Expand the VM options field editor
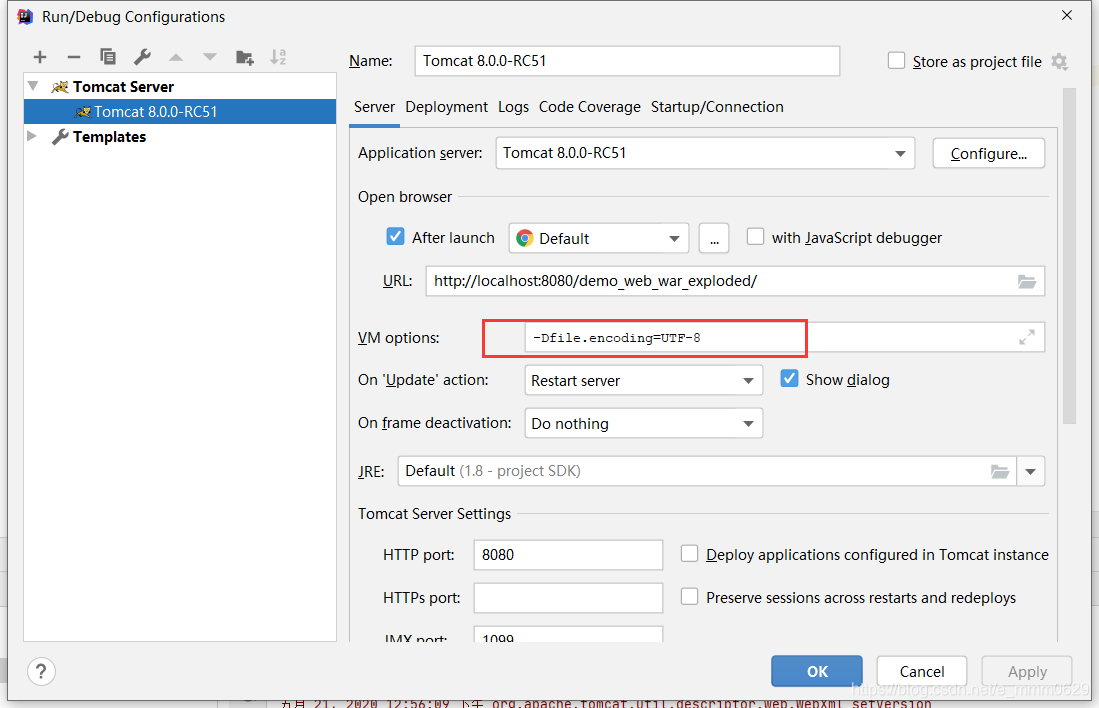 [1027, 337]
